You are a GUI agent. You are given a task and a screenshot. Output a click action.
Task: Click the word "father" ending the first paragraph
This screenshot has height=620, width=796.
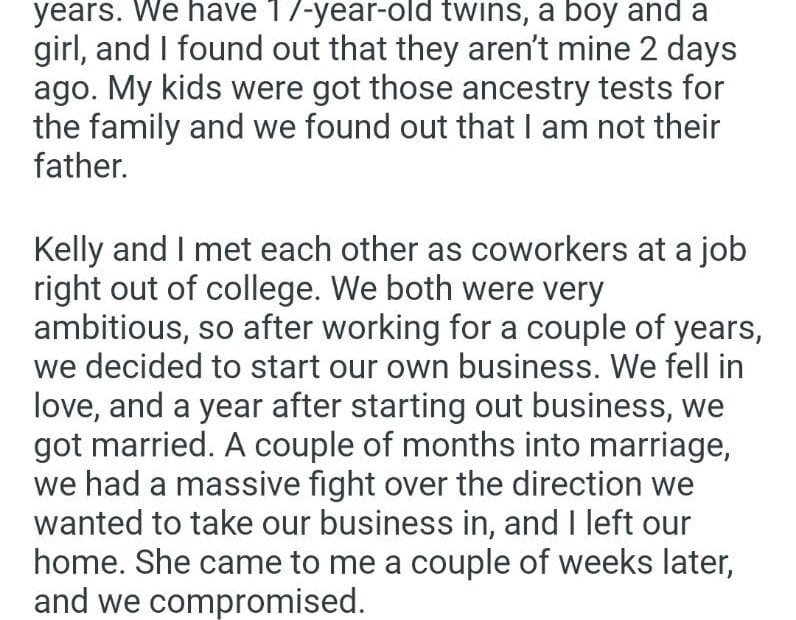tap(79, 167)
